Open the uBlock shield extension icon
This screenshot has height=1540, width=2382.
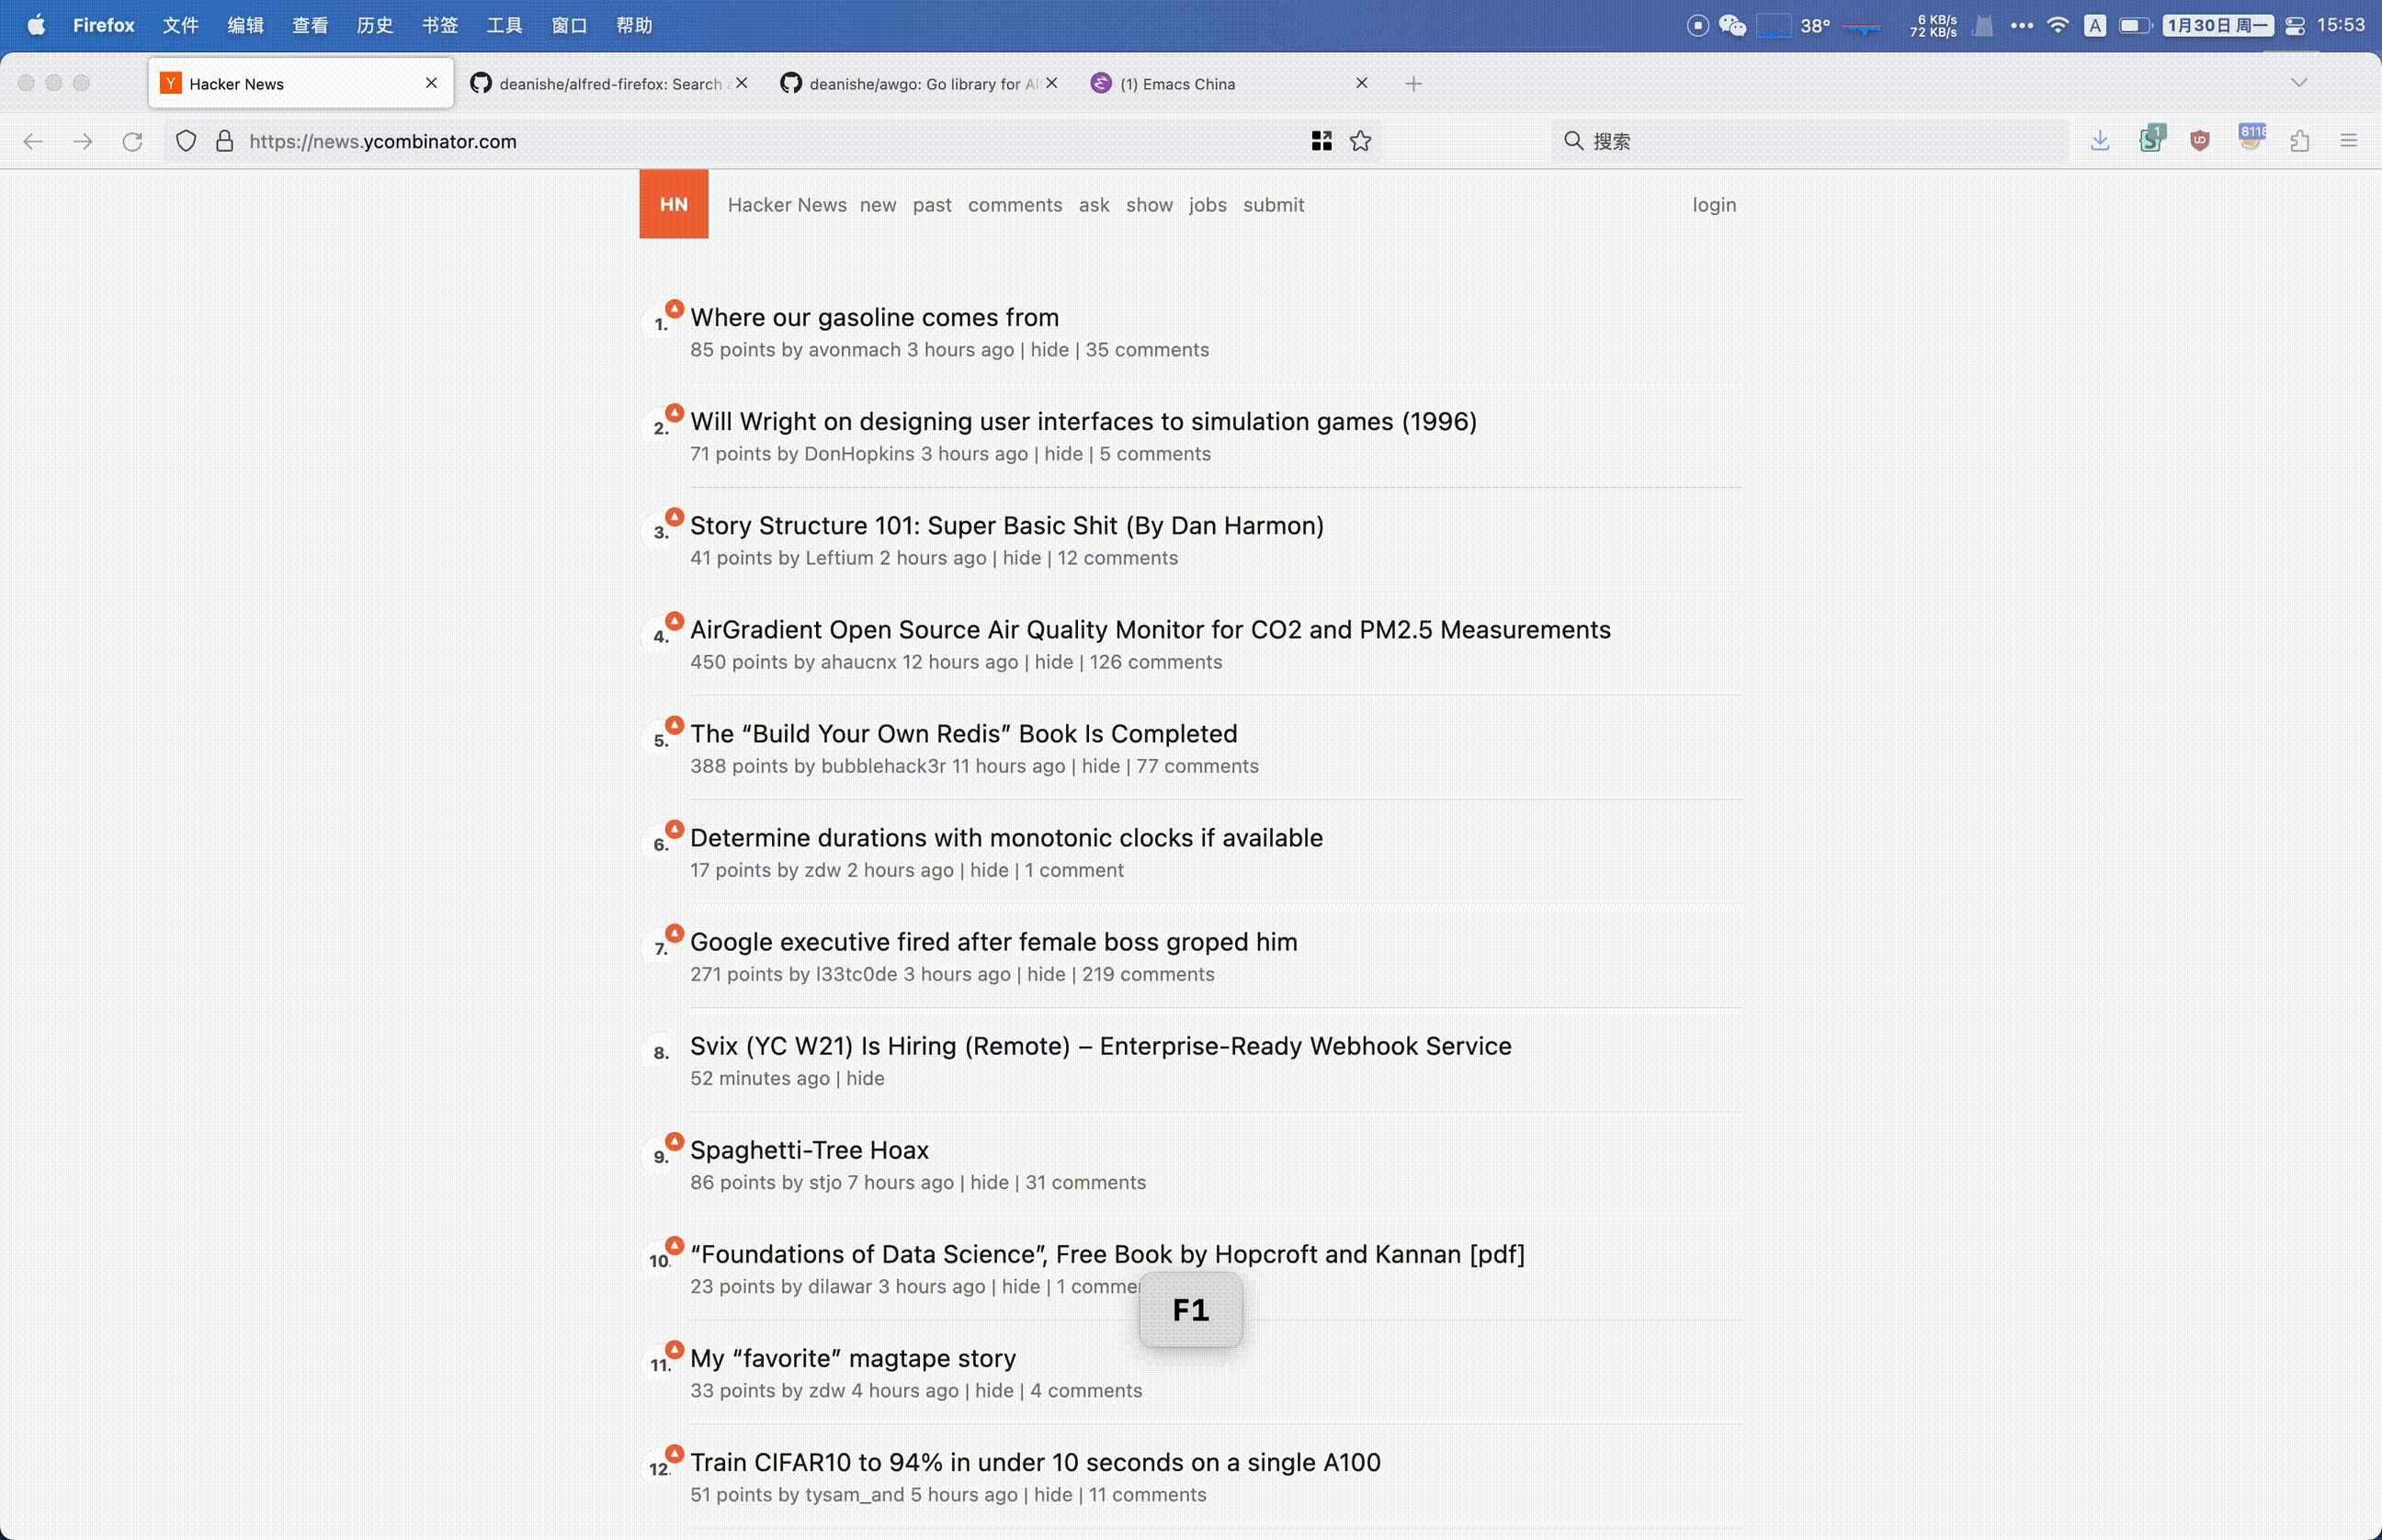2200,141
